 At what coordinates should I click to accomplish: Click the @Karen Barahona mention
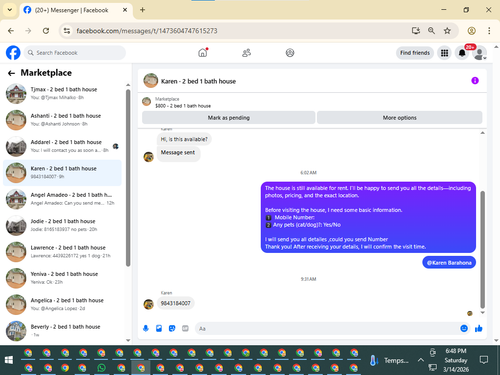coord(449,263)
